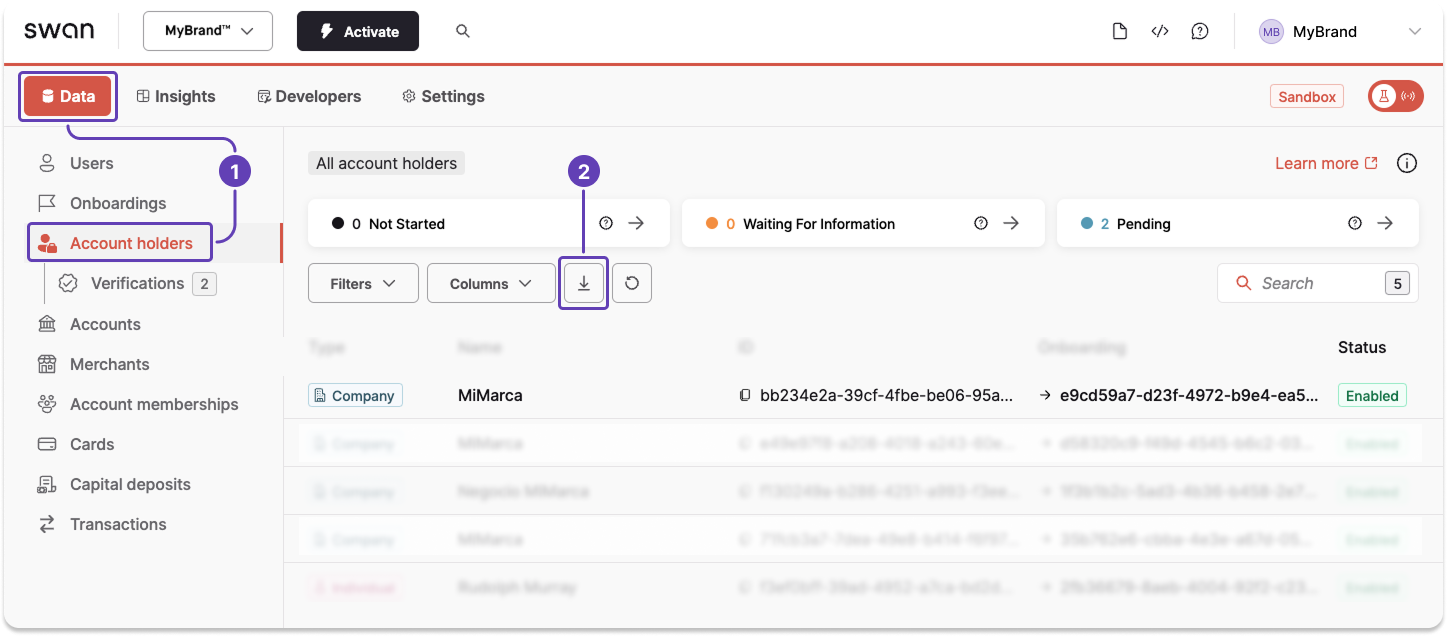Screen dimensions: 1447x636
Task: Toggle the sandbox mode switch in top right
Action: 1395,96
